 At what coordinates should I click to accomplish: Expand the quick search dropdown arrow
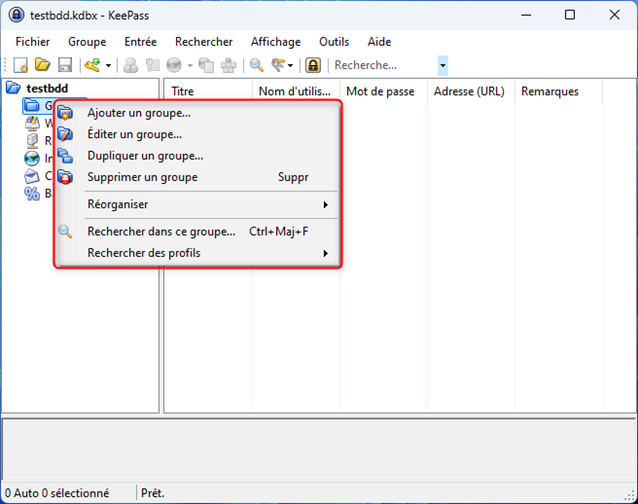(x=443, y=65)
